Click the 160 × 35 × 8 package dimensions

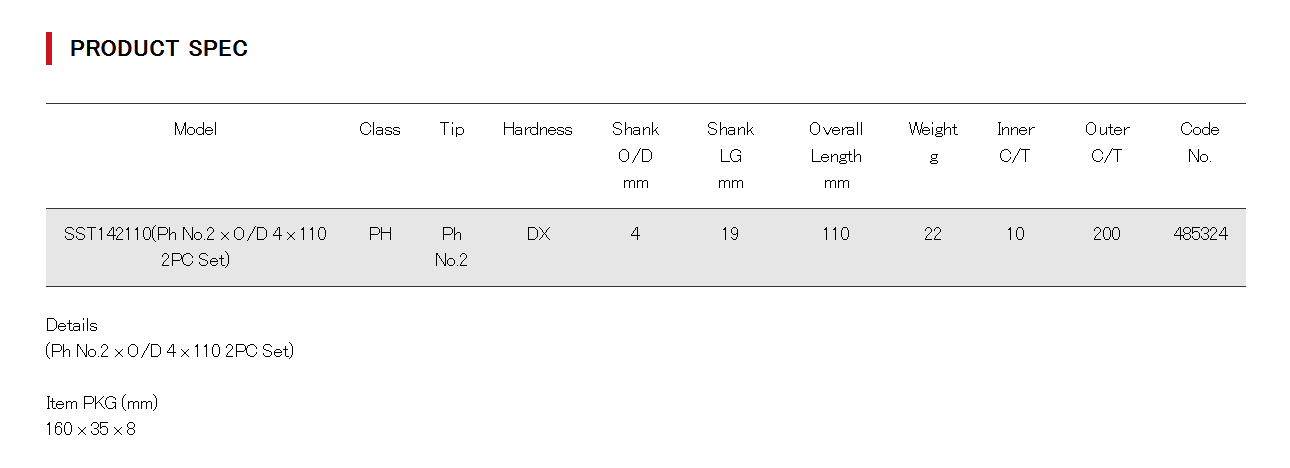pyautogui.click(x=90, y=429)
